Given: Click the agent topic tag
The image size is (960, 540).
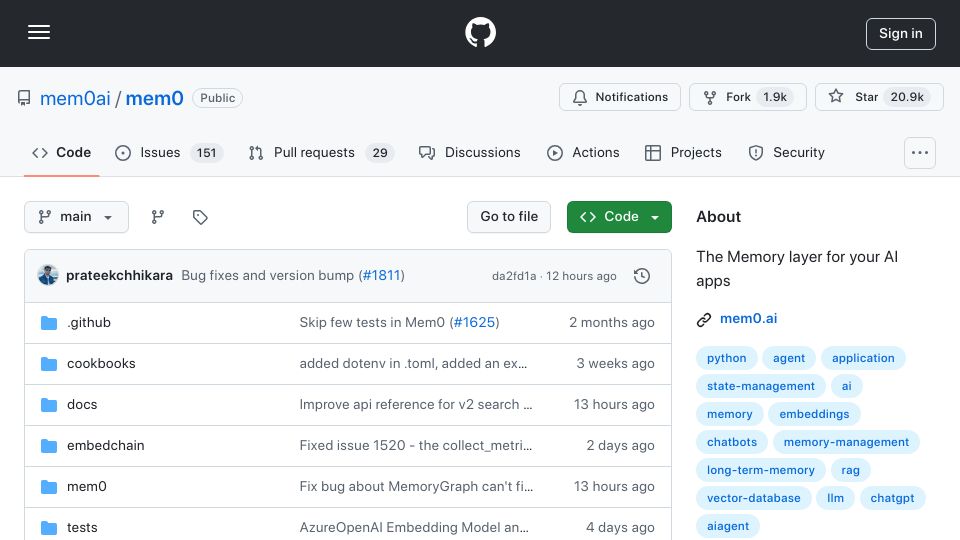Looking at the screenshot, I should coord(789,358).
